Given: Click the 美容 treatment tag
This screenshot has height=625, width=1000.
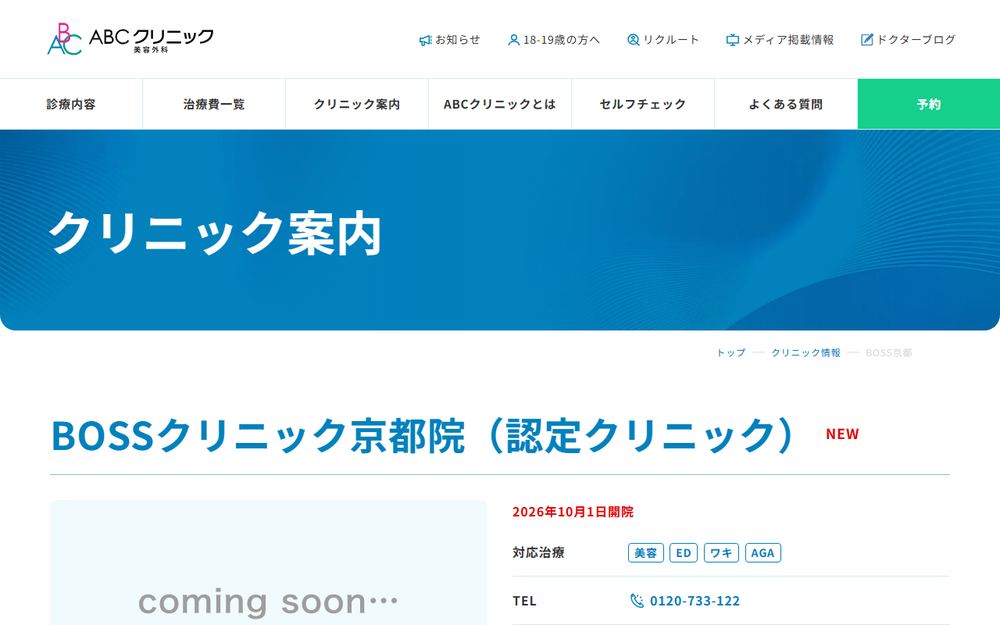Looking at the screenshot, I should pyautogui.click(x=646, y=553).
